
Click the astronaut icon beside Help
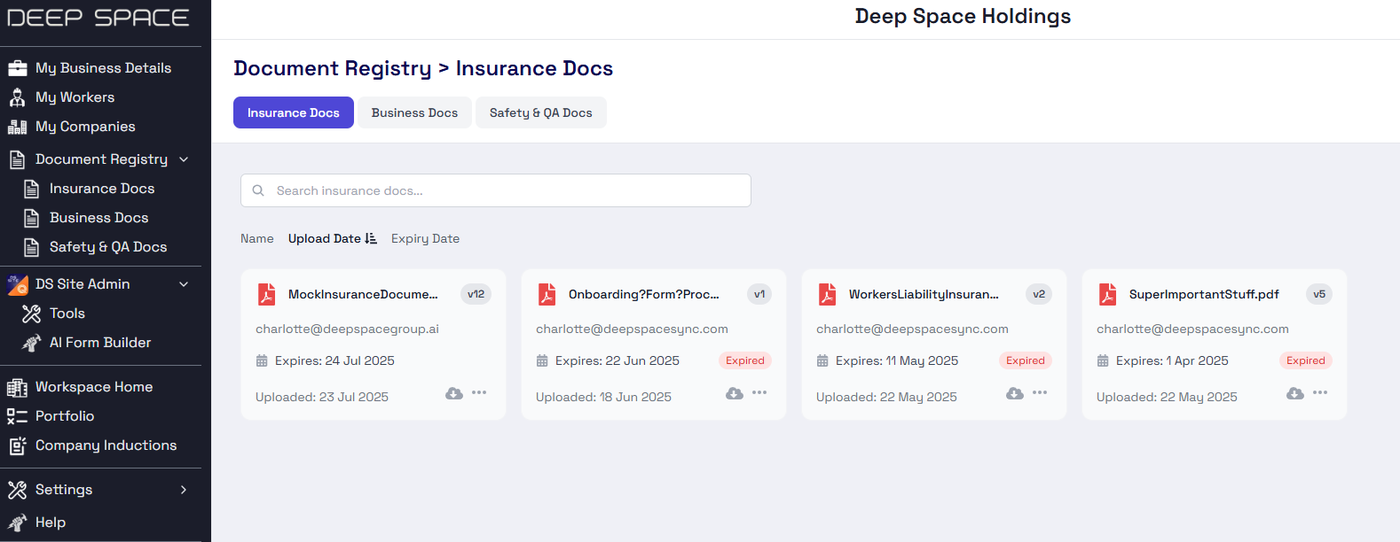coord(17,522)
